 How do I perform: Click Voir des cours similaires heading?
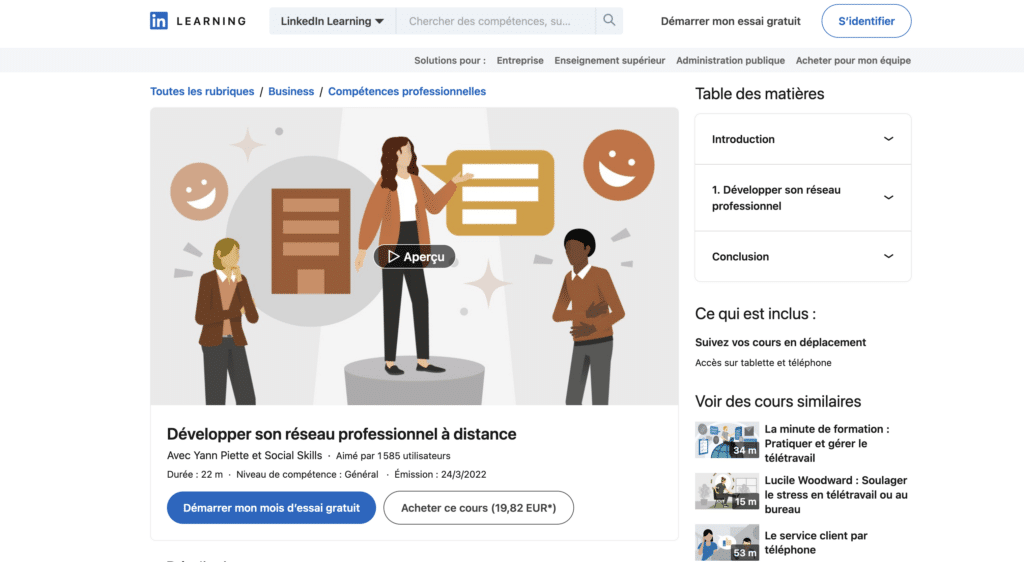[778, 401]
